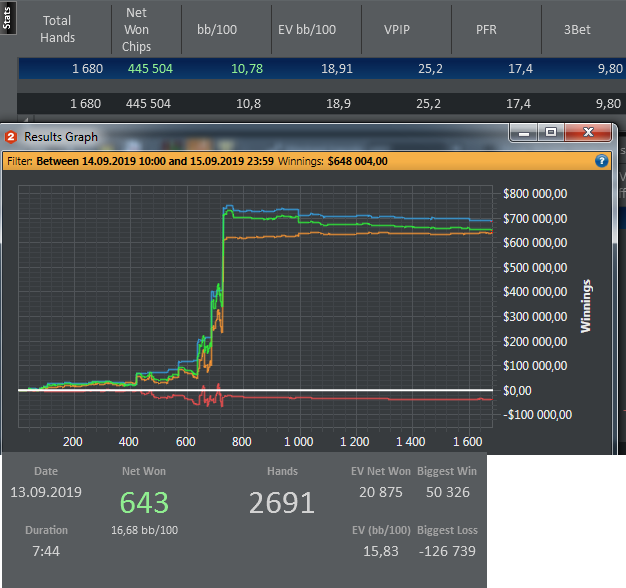Sort by the PFR column header
The image size is (626, 588).
tap(486, 30)
